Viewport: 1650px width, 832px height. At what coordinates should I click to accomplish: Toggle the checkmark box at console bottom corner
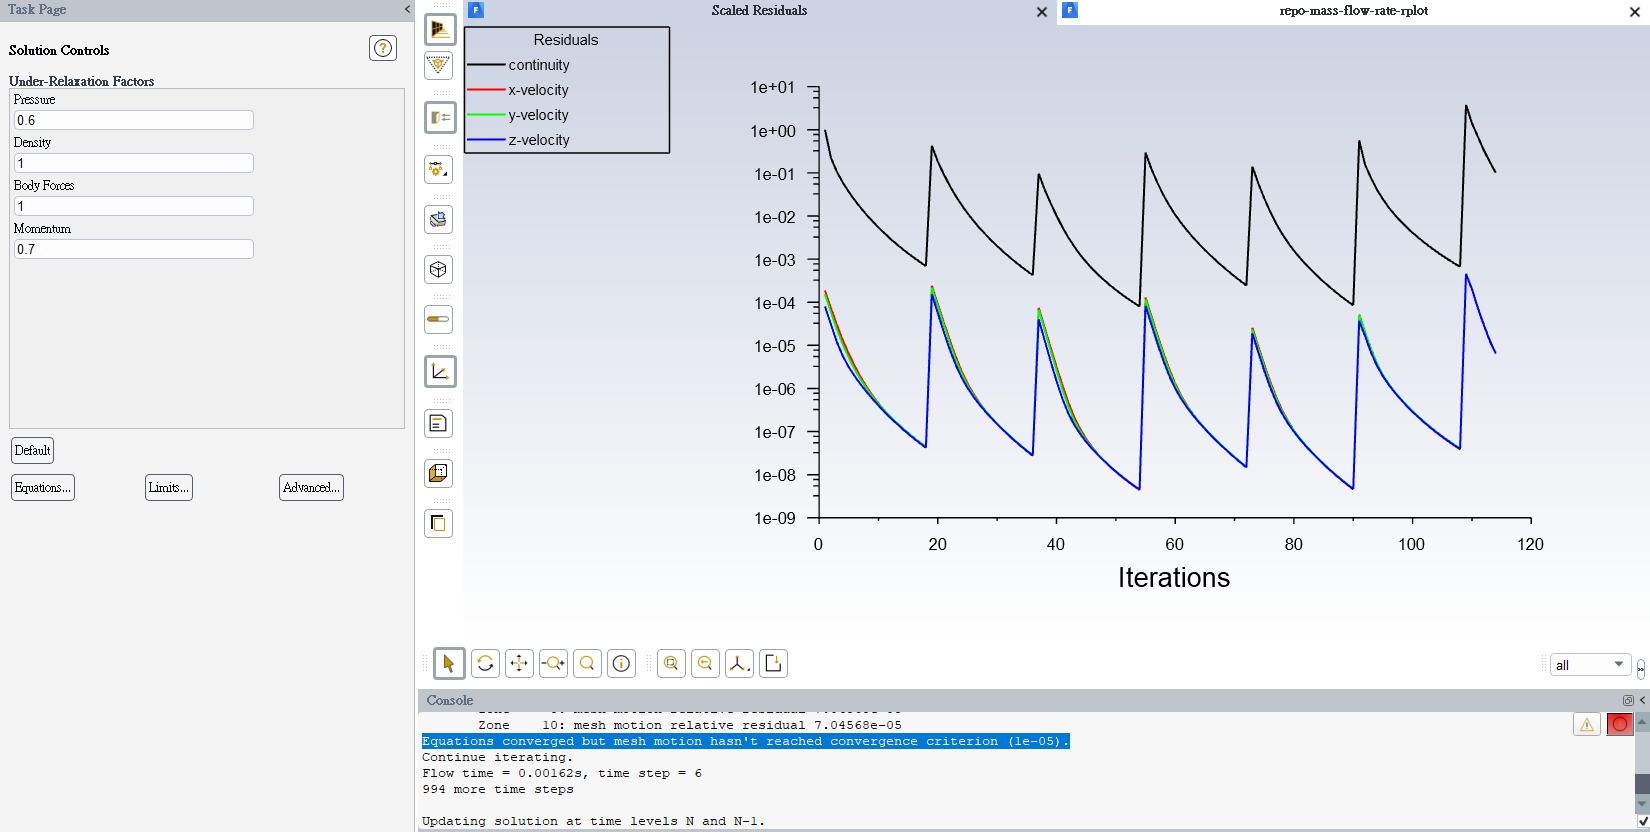pyautogui.click(x=1642, y=821)
